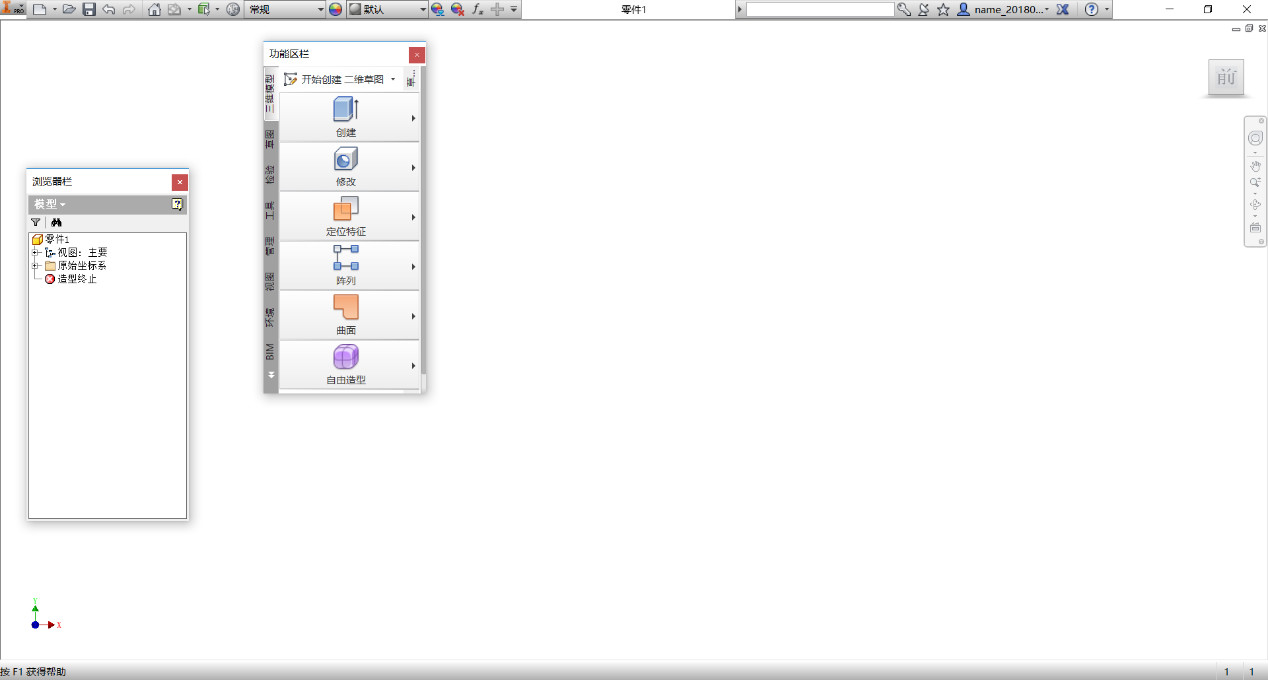Image resolution: width=1268 pixels, height=680 pixels.
Task: Open the 自由造型 panel
Action: (x=349, y=365)
